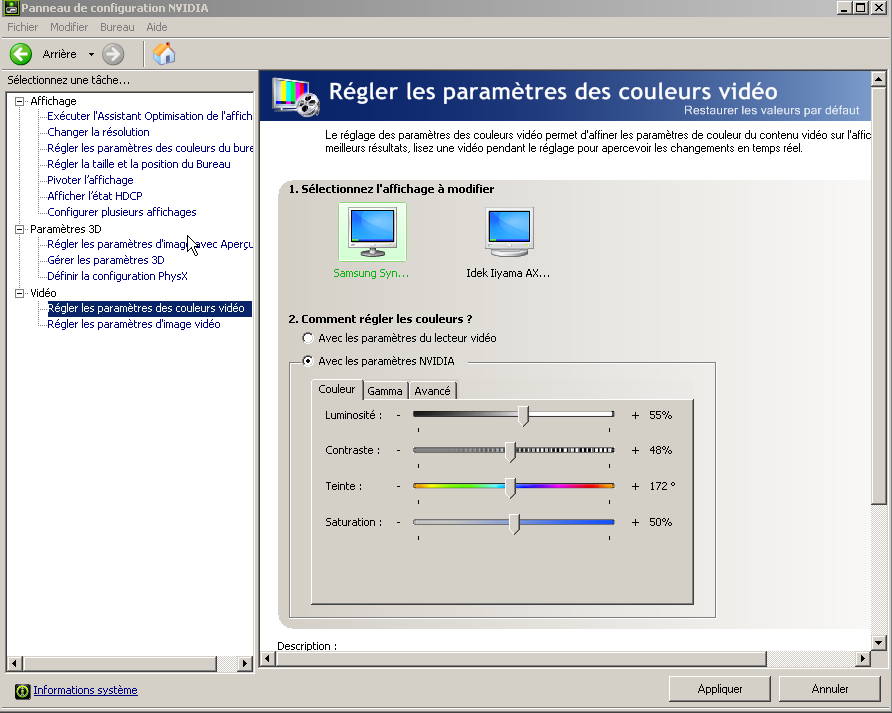Image resolution: width=892 pixels, height=713 pixels.
Task: Click the Saturation slider handle
Action: click(514, 524)
